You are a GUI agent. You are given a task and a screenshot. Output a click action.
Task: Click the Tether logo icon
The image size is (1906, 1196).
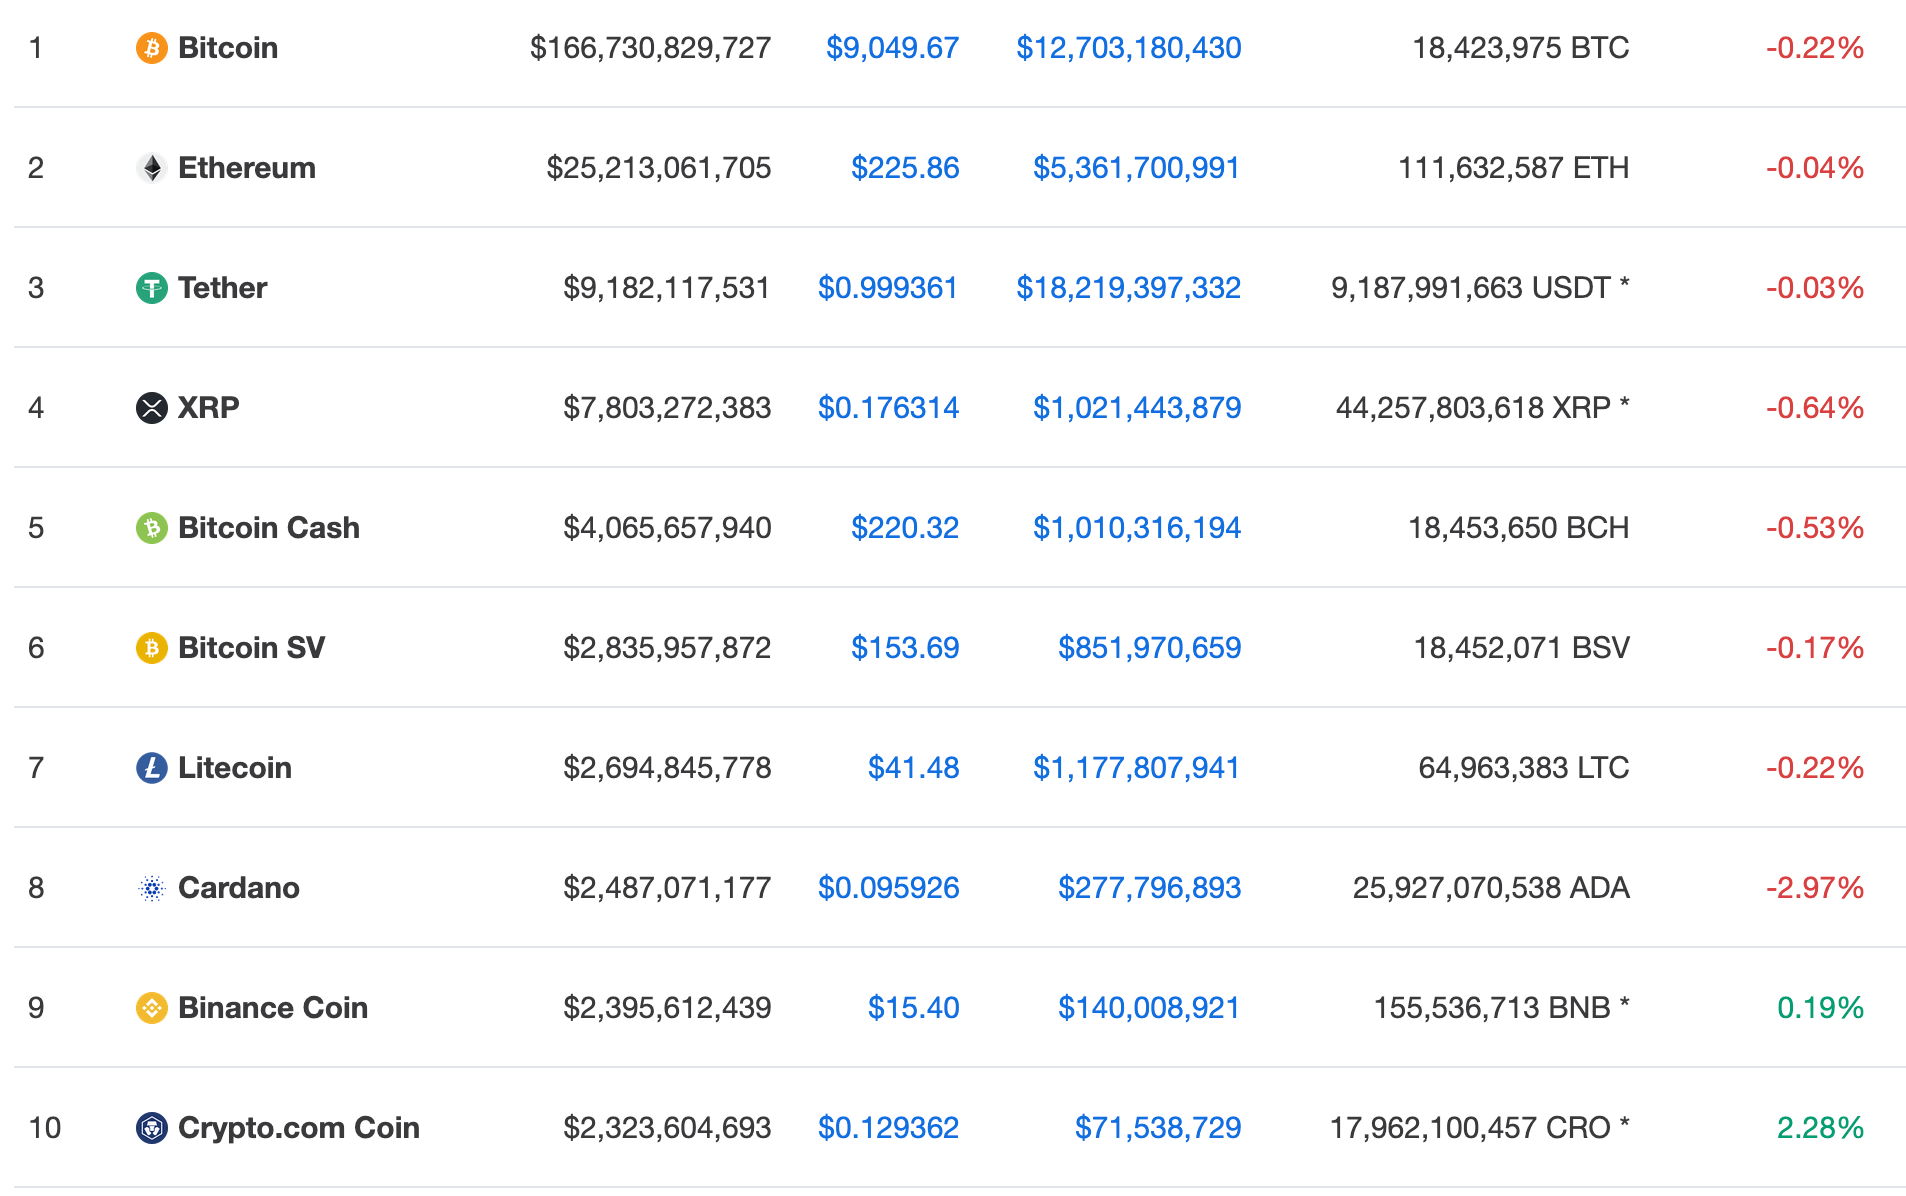pyautogui.click(x=151, y=288)
